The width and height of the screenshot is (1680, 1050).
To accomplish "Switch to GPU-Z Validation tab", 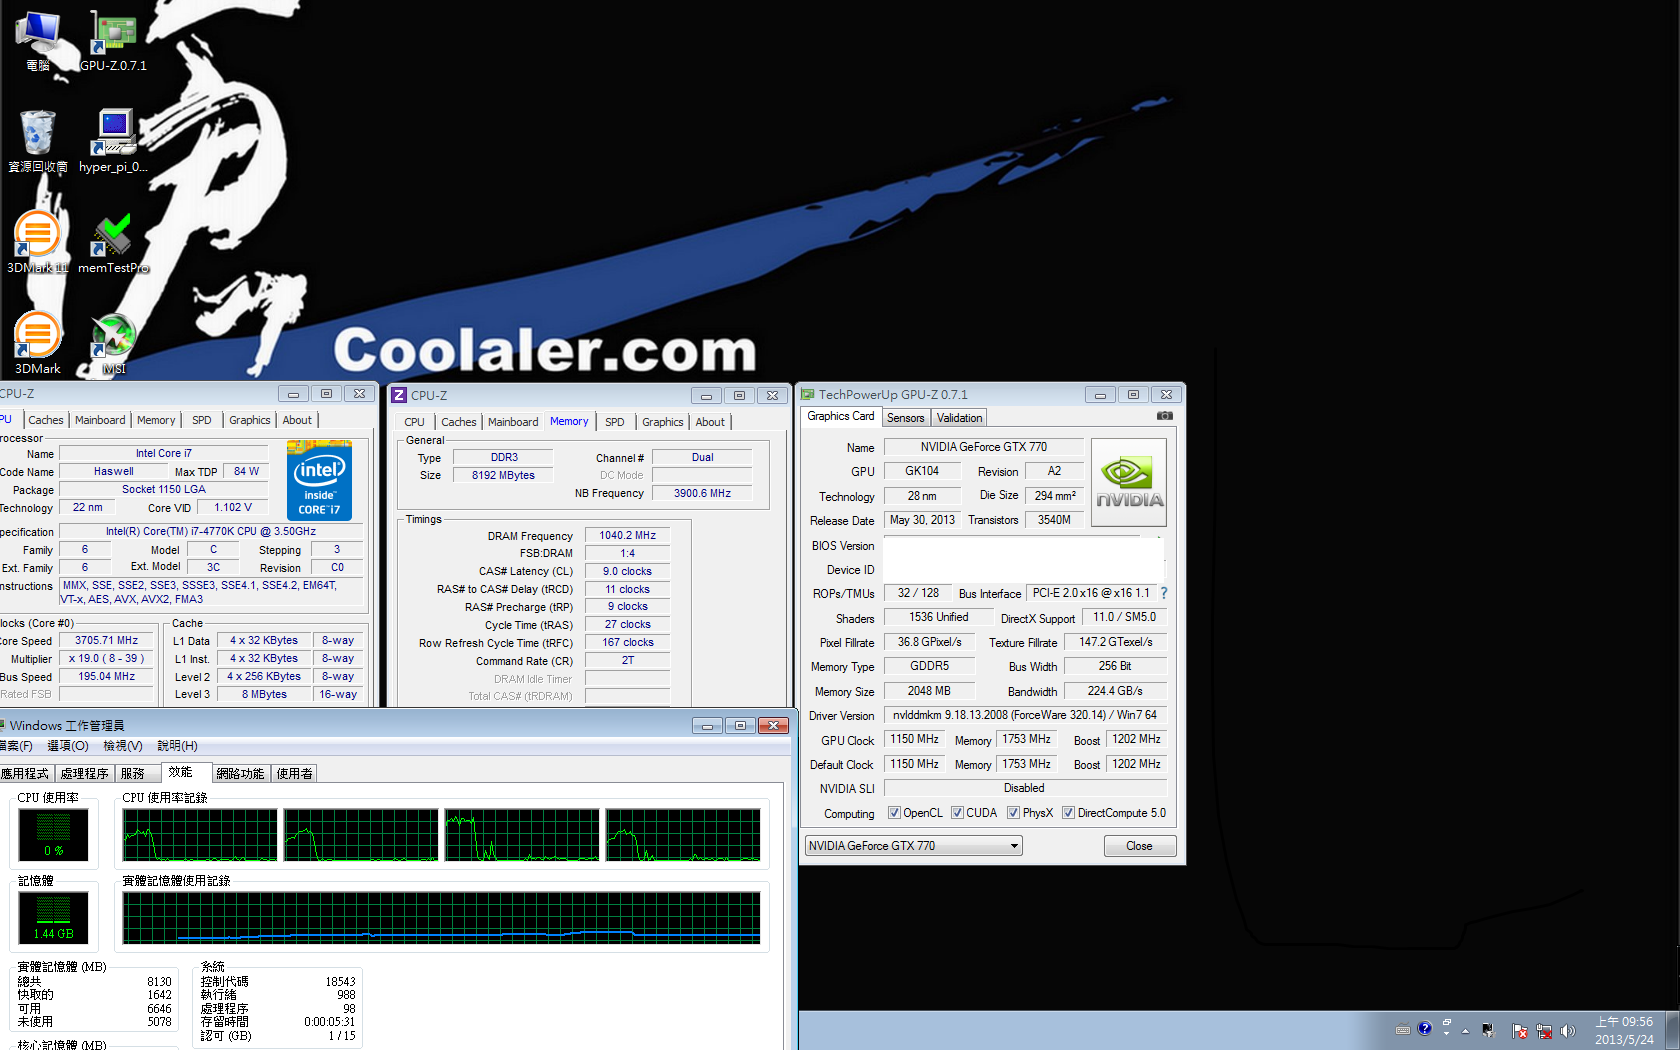I will pyautogui.click(x=959, y=418).
